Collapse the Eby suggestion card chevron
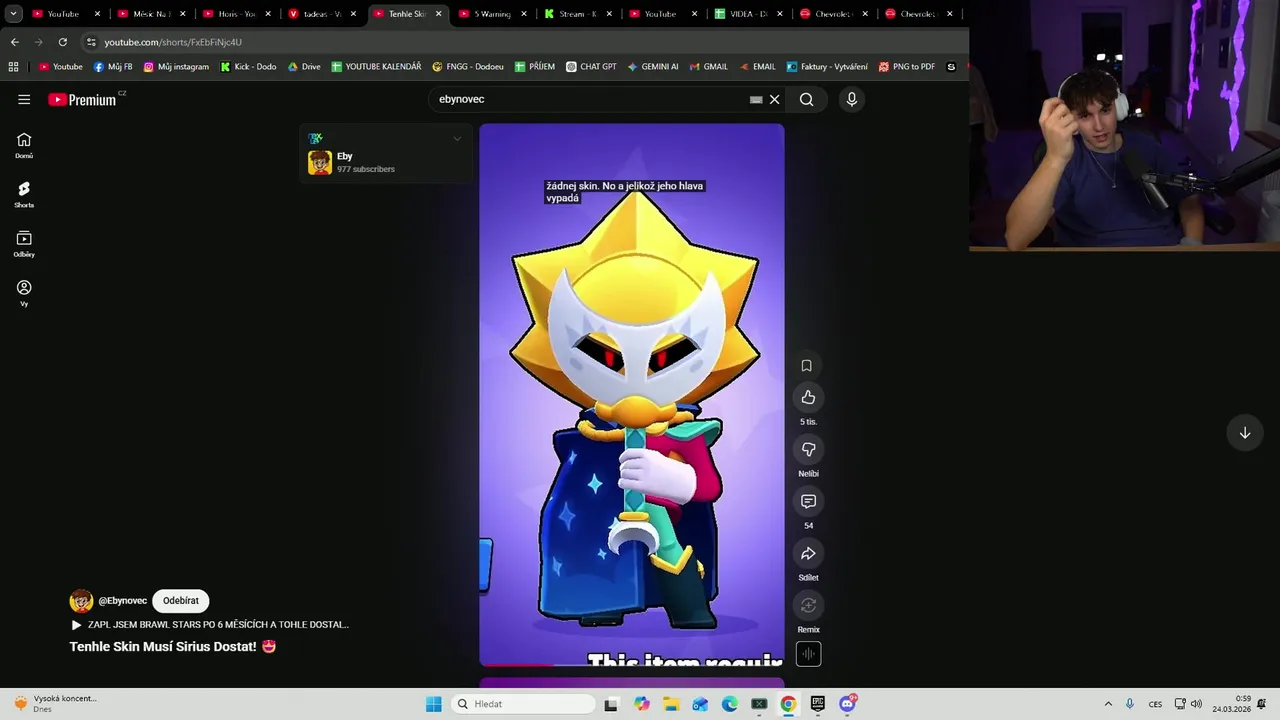Viewport: 1280px width, 720px height. (457, 139)
